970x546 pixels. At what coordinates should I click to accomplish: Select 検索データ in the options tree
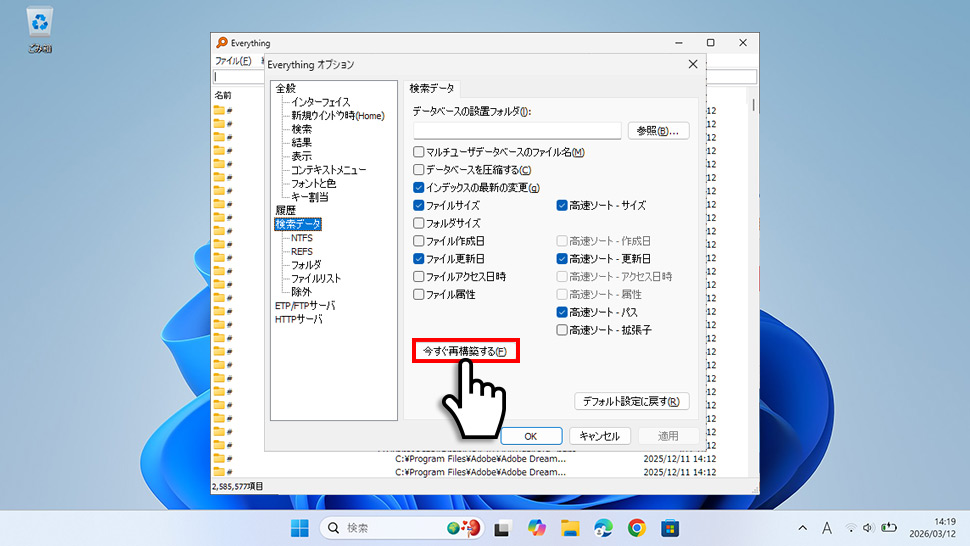click(298, 224)
